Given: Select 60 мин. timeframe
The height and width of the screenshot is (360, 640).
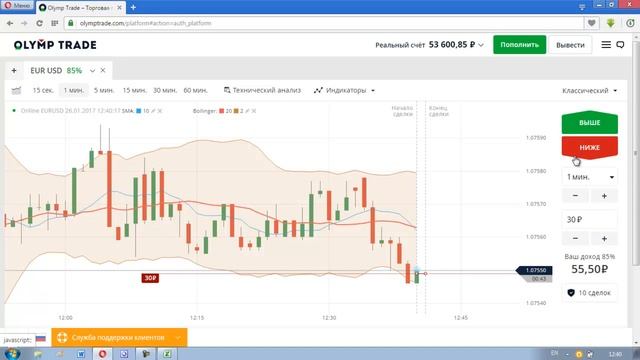Looking at the screenshot, I should click(196, 90).
